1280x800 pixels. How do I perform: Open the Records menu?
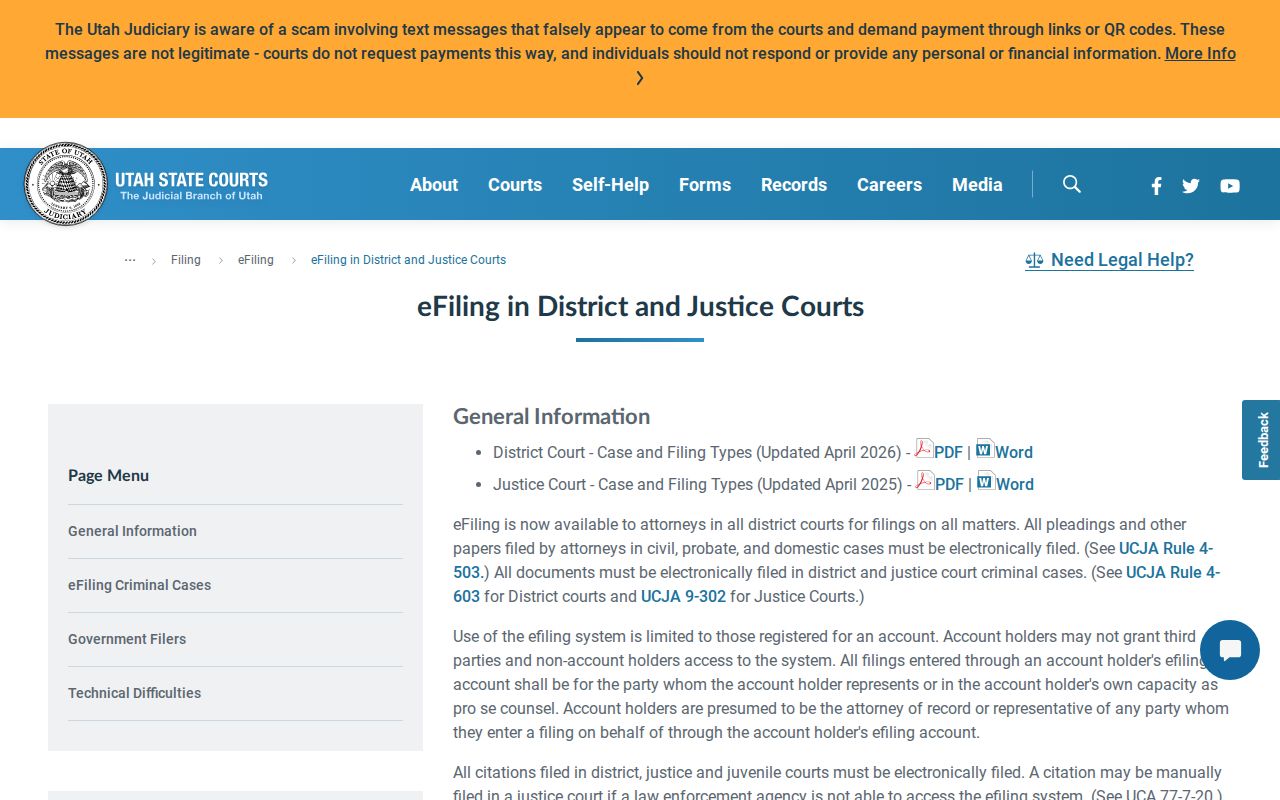pos(794,184)
